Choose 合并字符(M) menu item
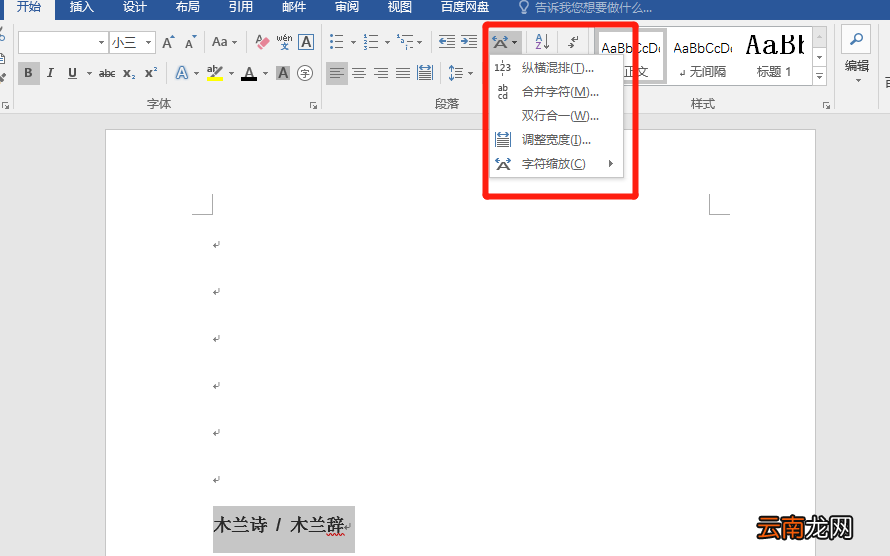890x556 pixels. click(x=556, y=92)
